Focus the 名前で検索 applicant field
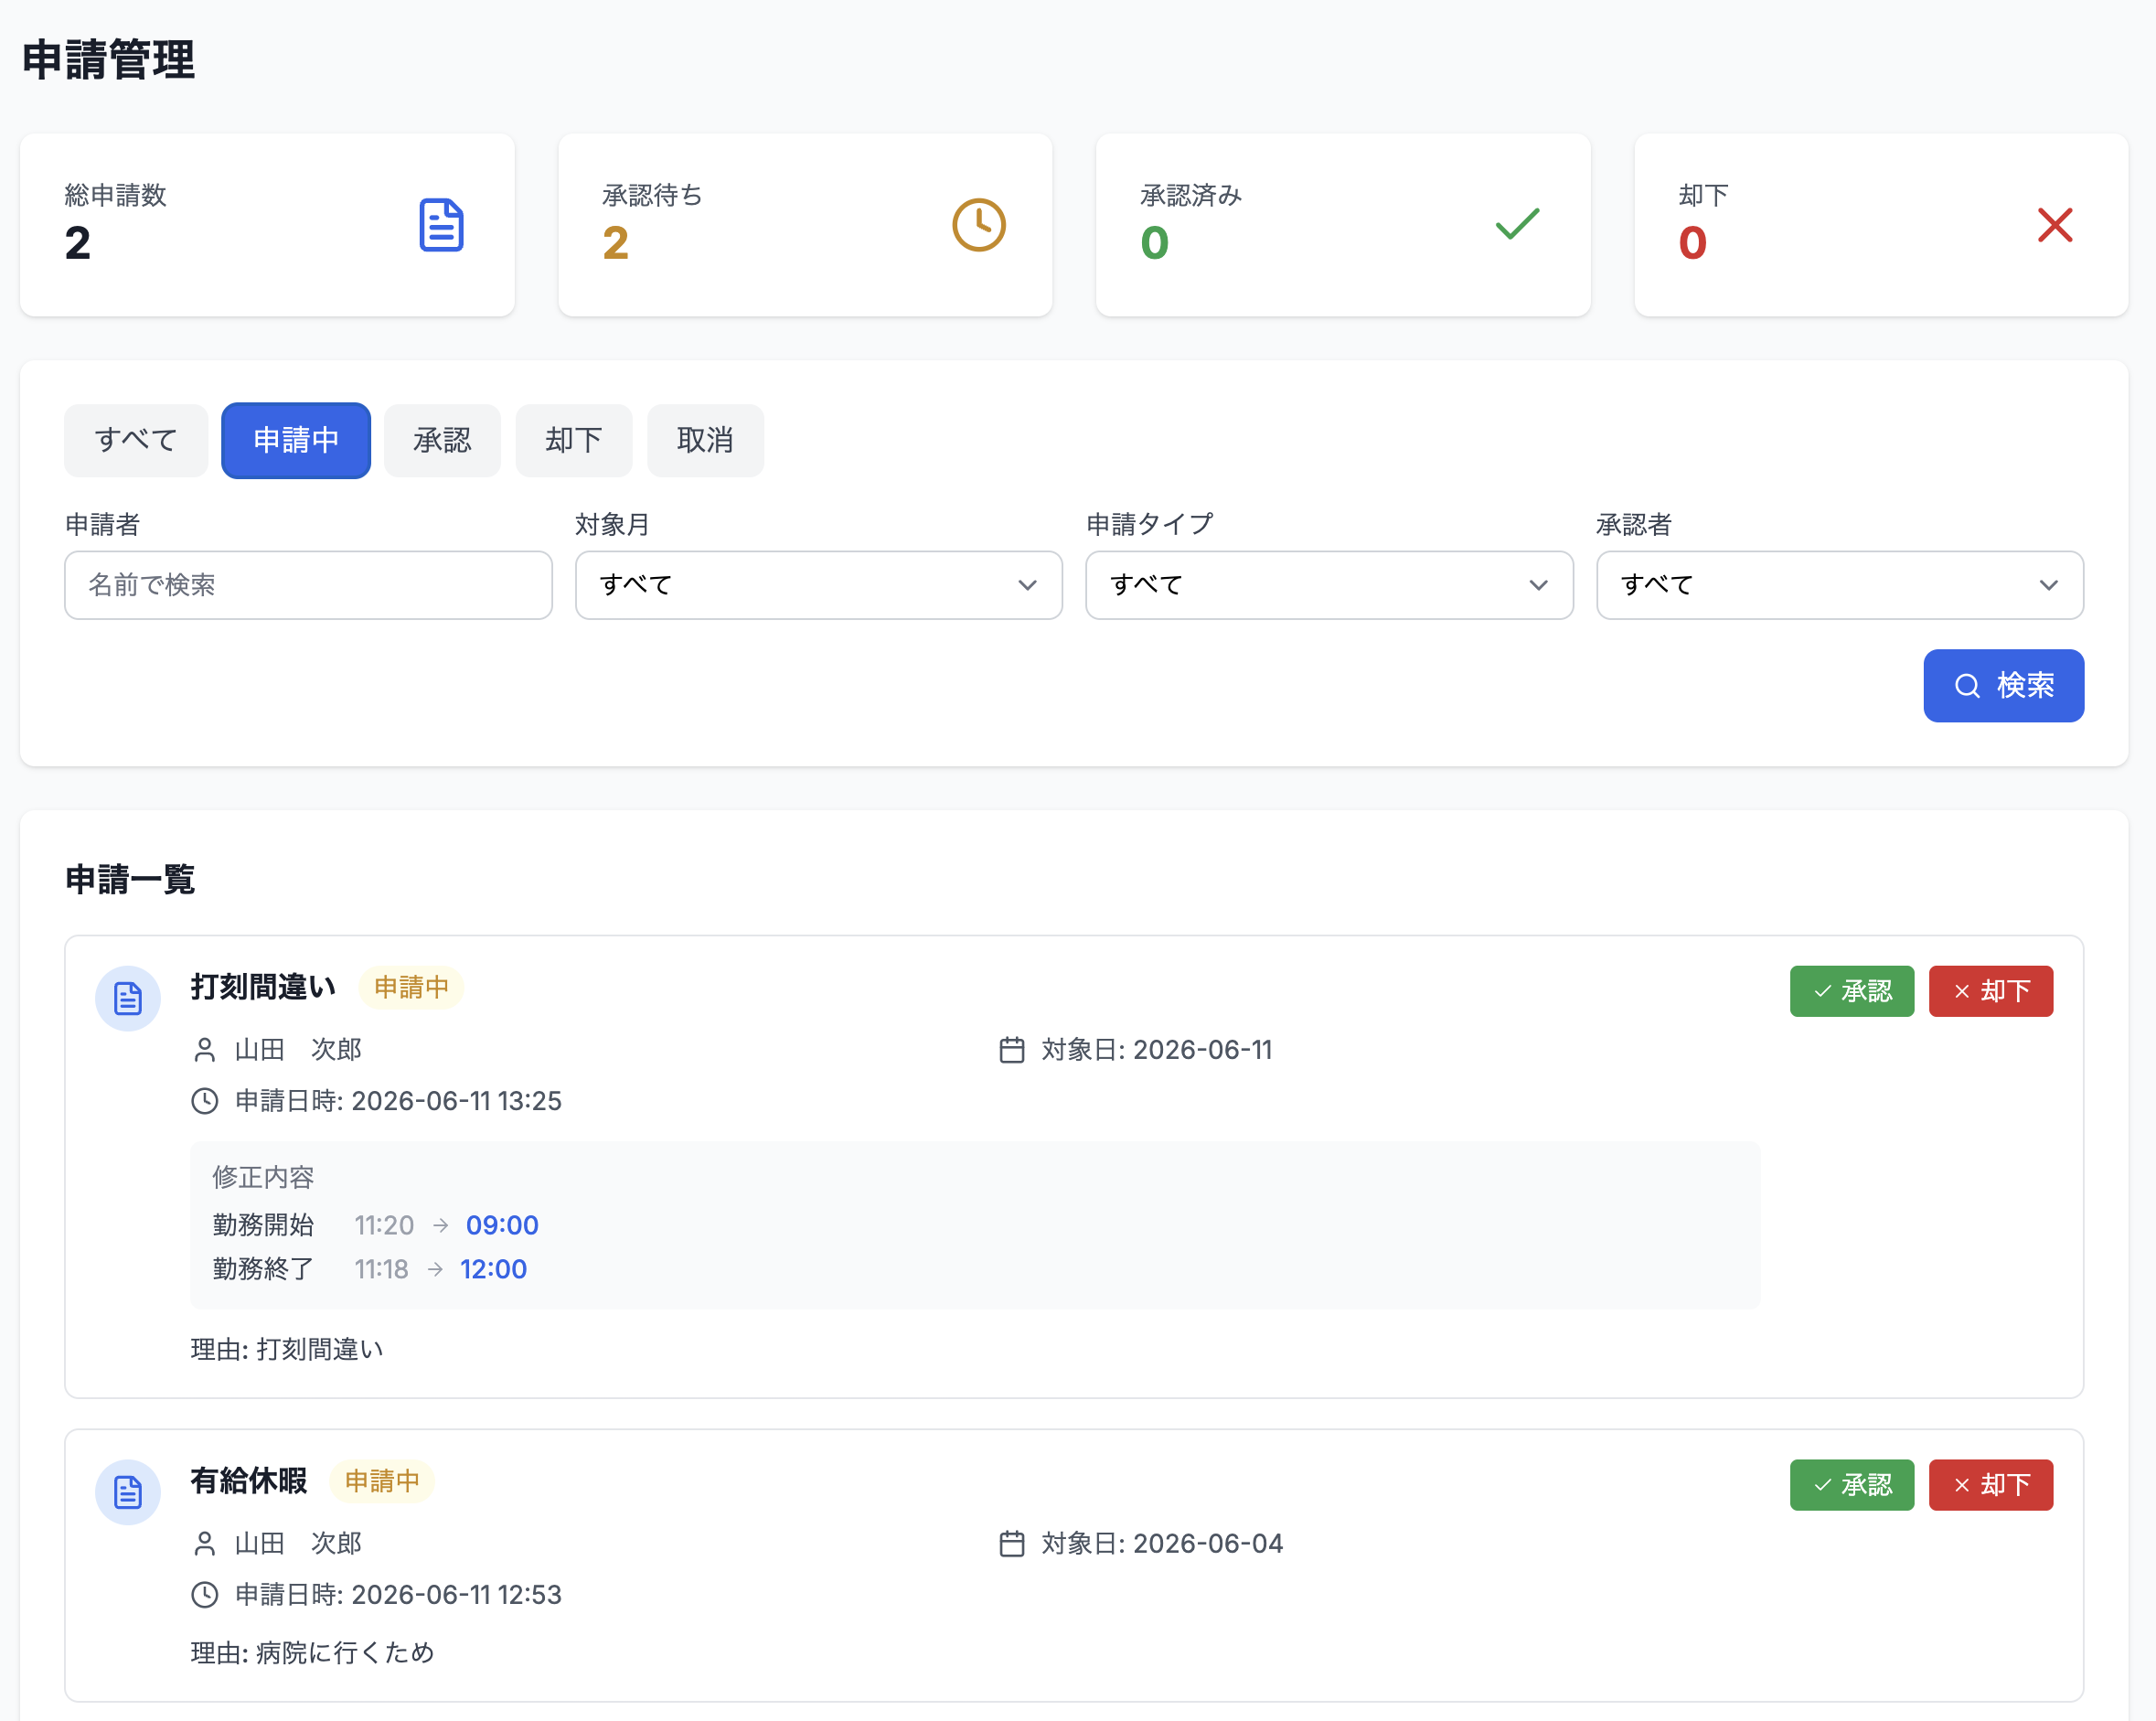This screenshot has width=2156, height=1721. (x=308, y=585)
